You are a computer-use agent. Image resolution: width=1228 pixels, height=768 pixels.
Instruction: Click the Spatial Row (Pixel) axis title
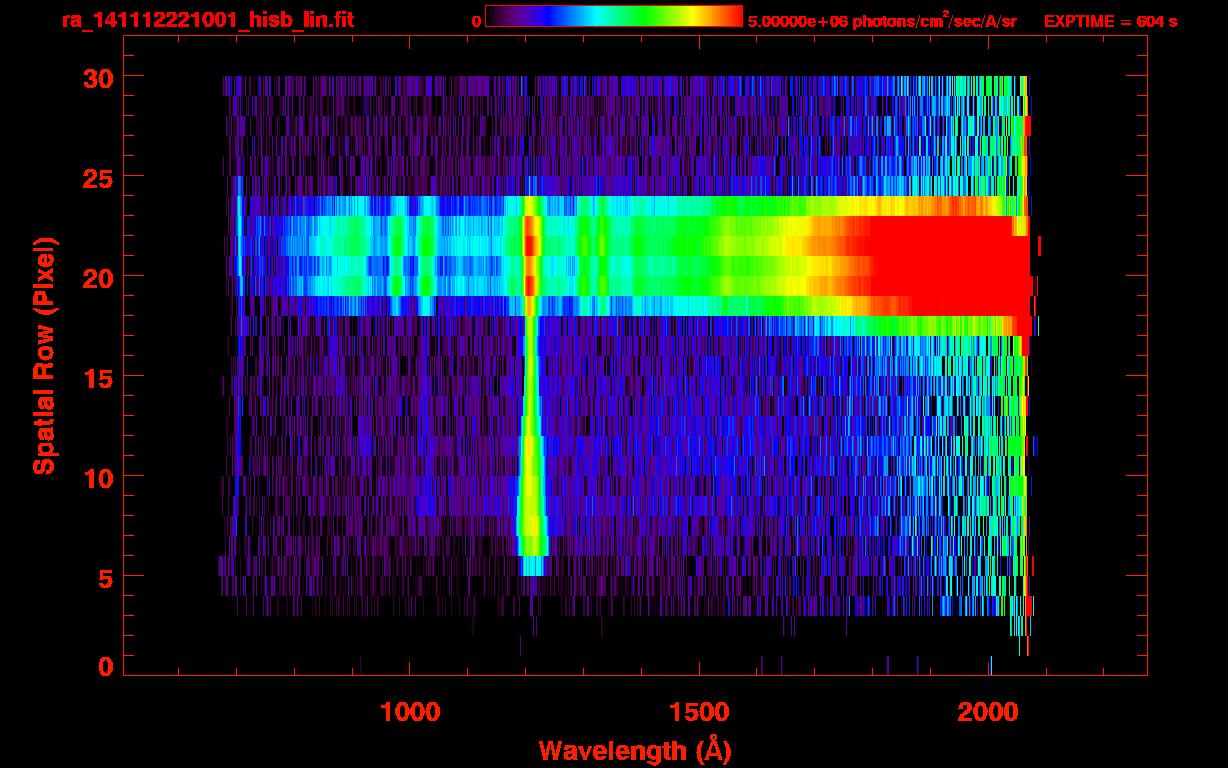[x=44, y=355]
